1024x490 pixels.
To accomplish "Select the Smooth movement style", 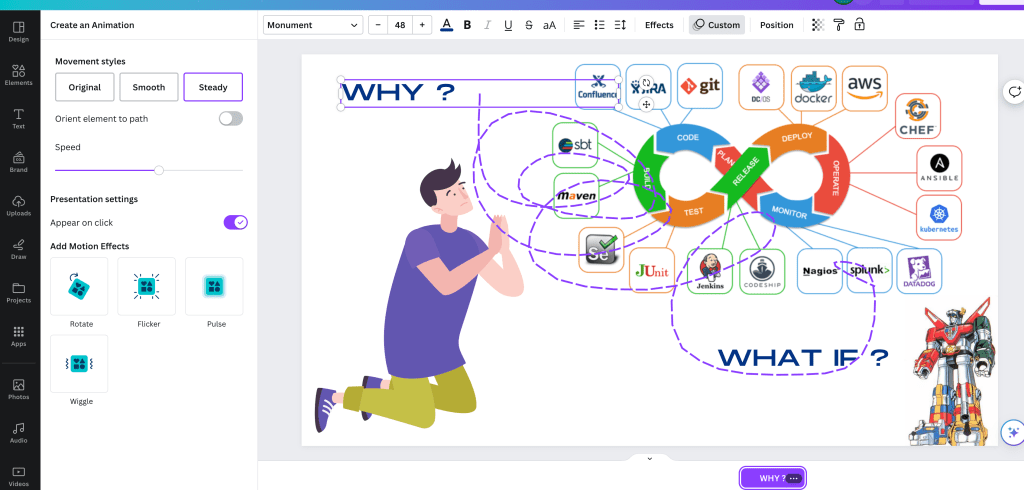I will click(149, 87).
